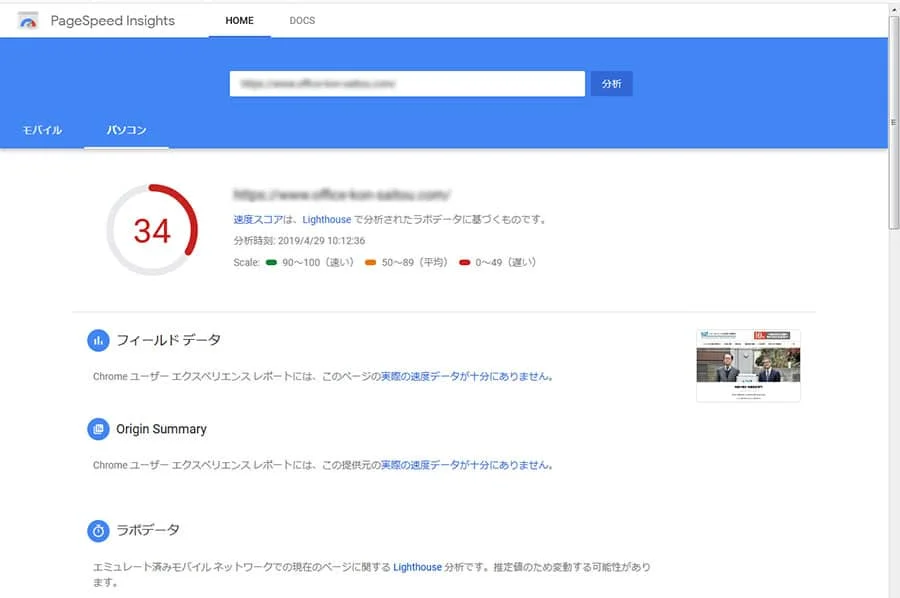Click the Origin Summary panel icon
Viewport: 900px width, 598px height.
point(98,429)
